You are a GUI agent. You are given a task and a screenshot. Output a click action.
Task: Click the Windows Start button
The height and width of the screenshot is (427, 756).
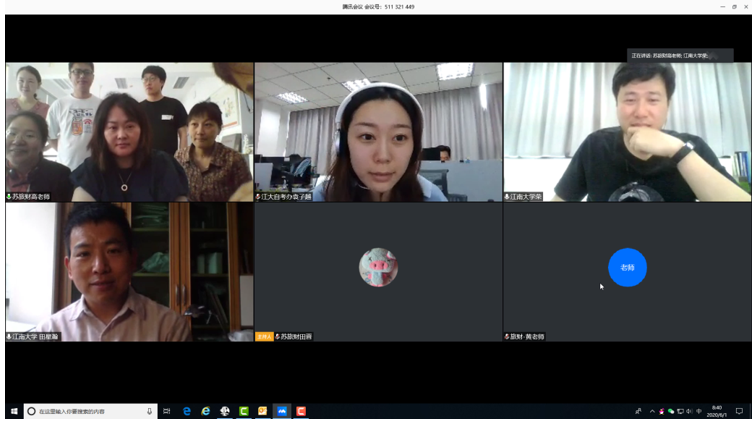tap(14, 411)
